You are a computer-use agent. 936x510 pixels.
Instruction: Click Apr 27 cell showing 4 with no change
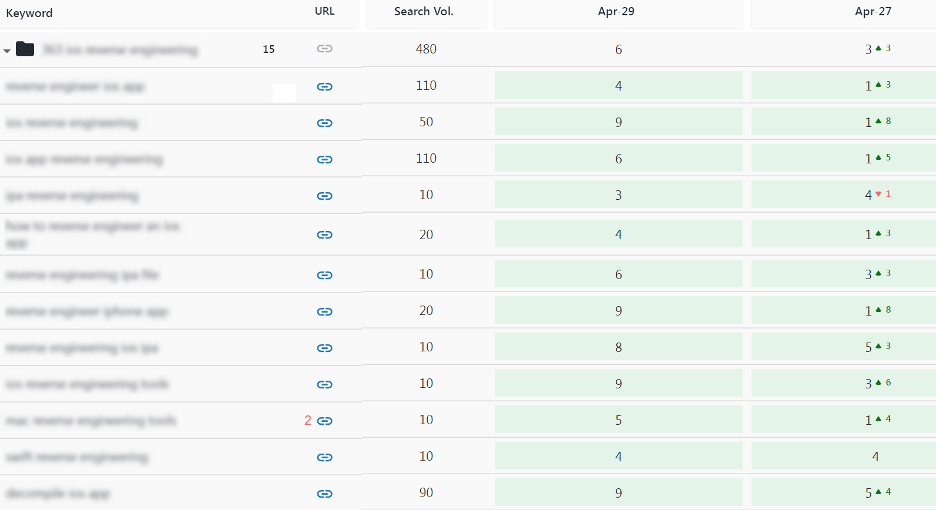[843, 456]
